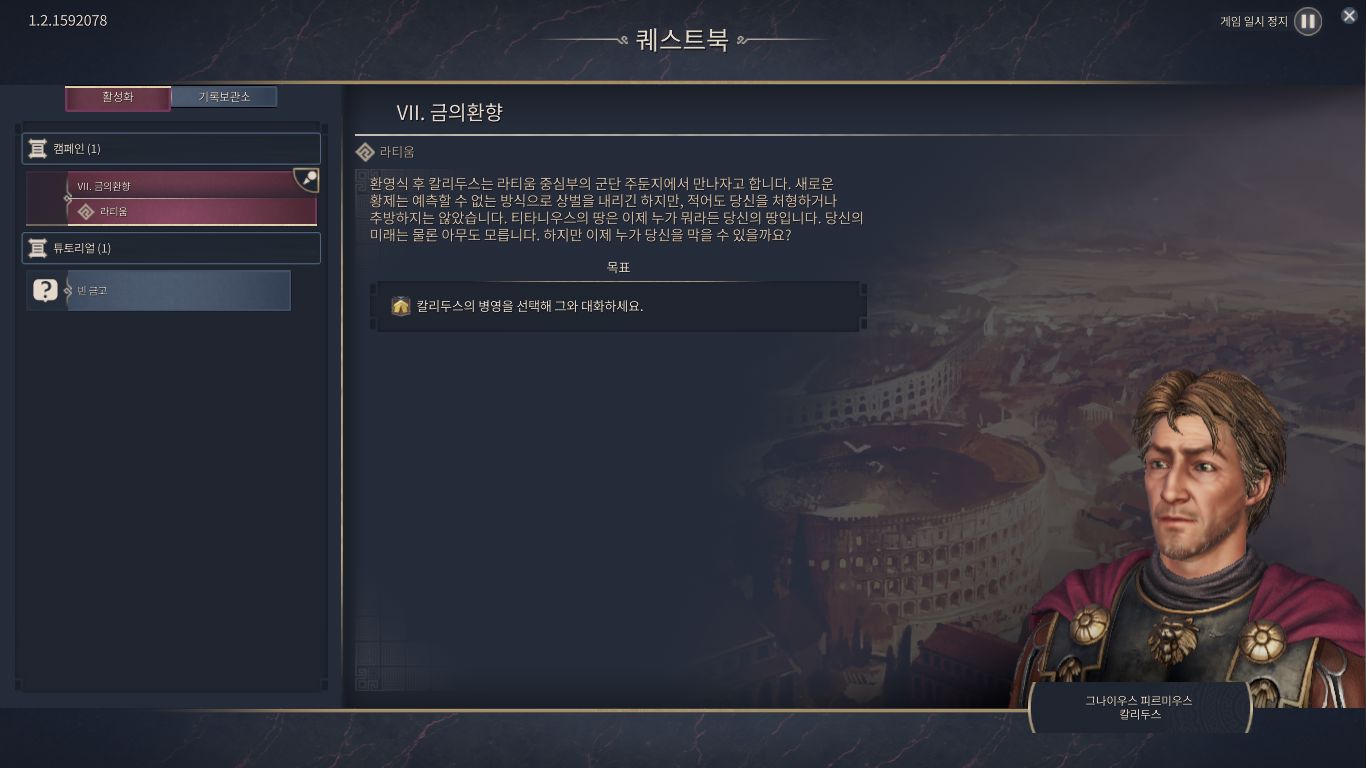Screen dimensions: 1366x768
Task: Click the scroll icon beside 튜토리얼
Action: click(x=37, y=248)
